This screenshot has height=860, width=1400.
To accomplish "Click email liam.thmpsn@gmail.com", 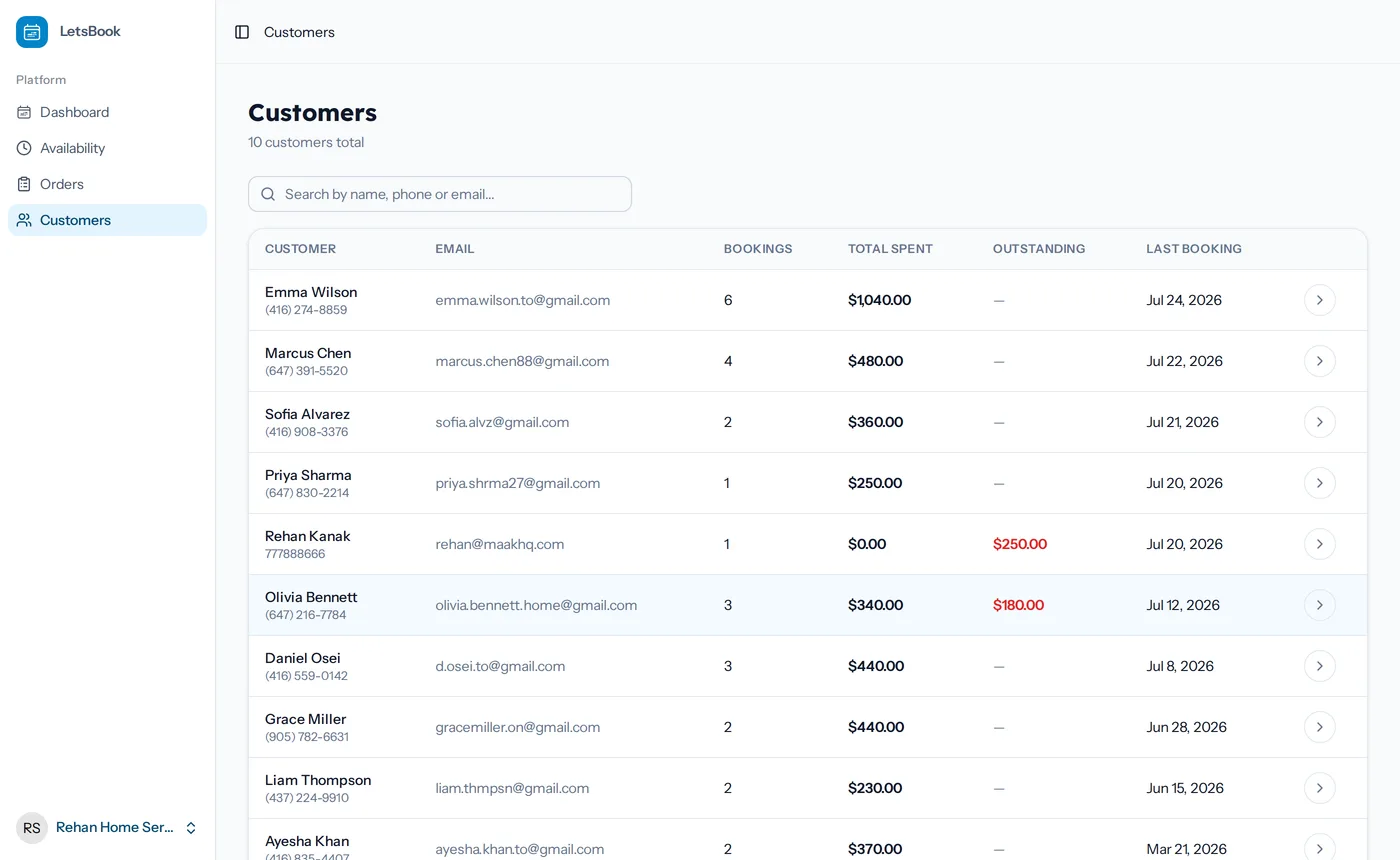I will pos(512,788).
